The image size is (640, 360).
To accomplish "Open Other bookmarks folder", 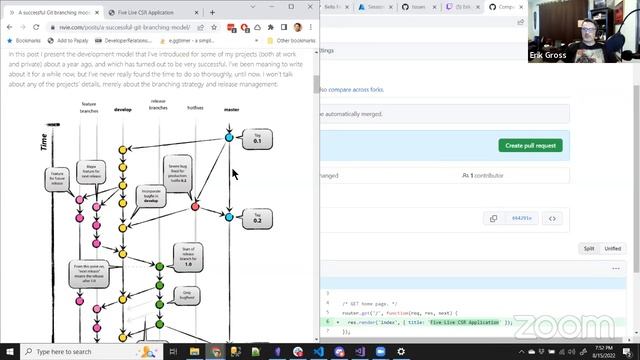I will (x=291, y=41).
